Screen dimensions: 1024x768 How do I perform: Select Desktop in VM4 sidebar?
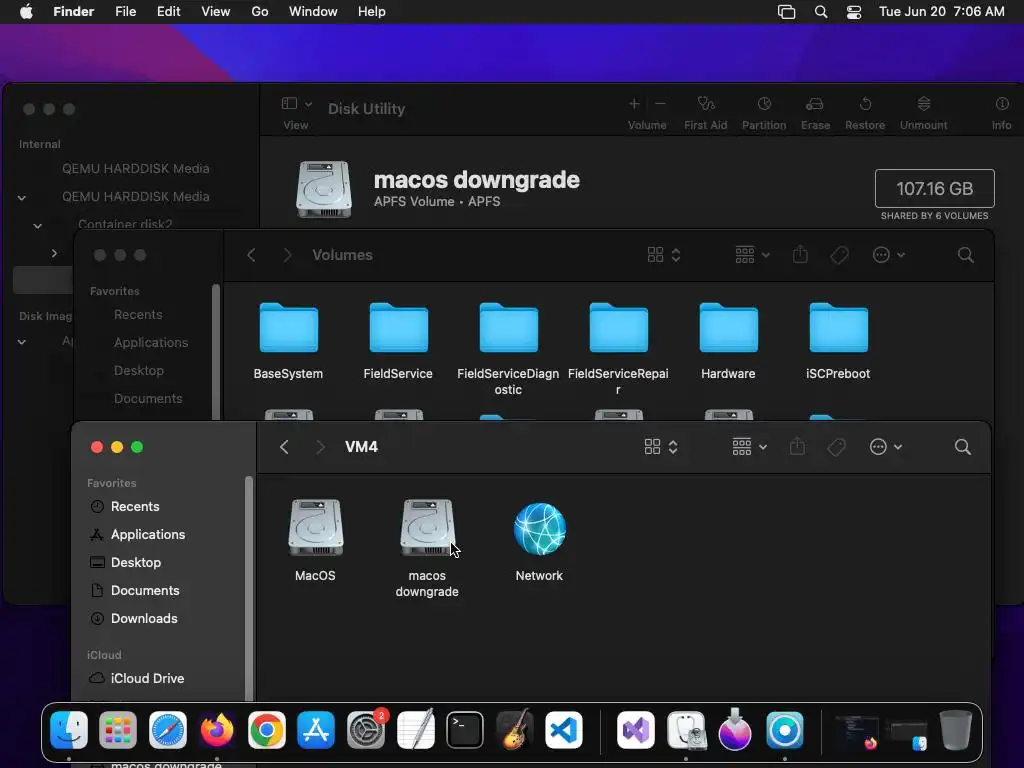136,562
